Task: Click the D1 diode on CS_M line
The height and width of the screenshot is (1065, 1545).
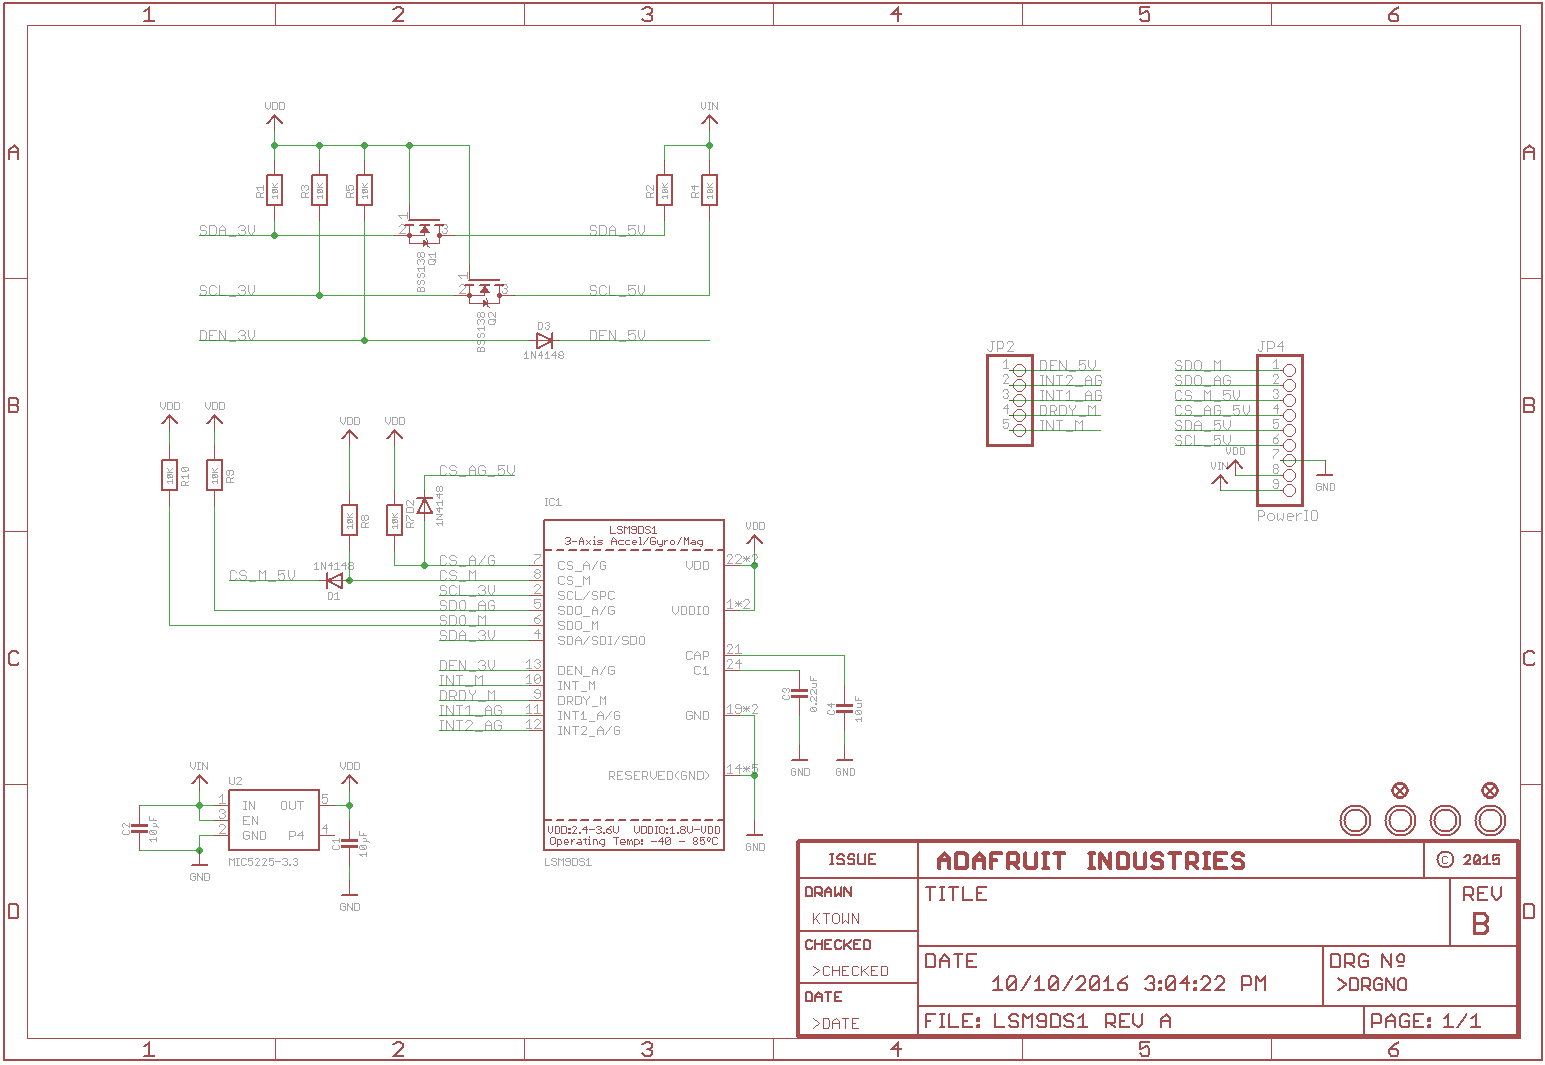Action: [x=335, y=580]
